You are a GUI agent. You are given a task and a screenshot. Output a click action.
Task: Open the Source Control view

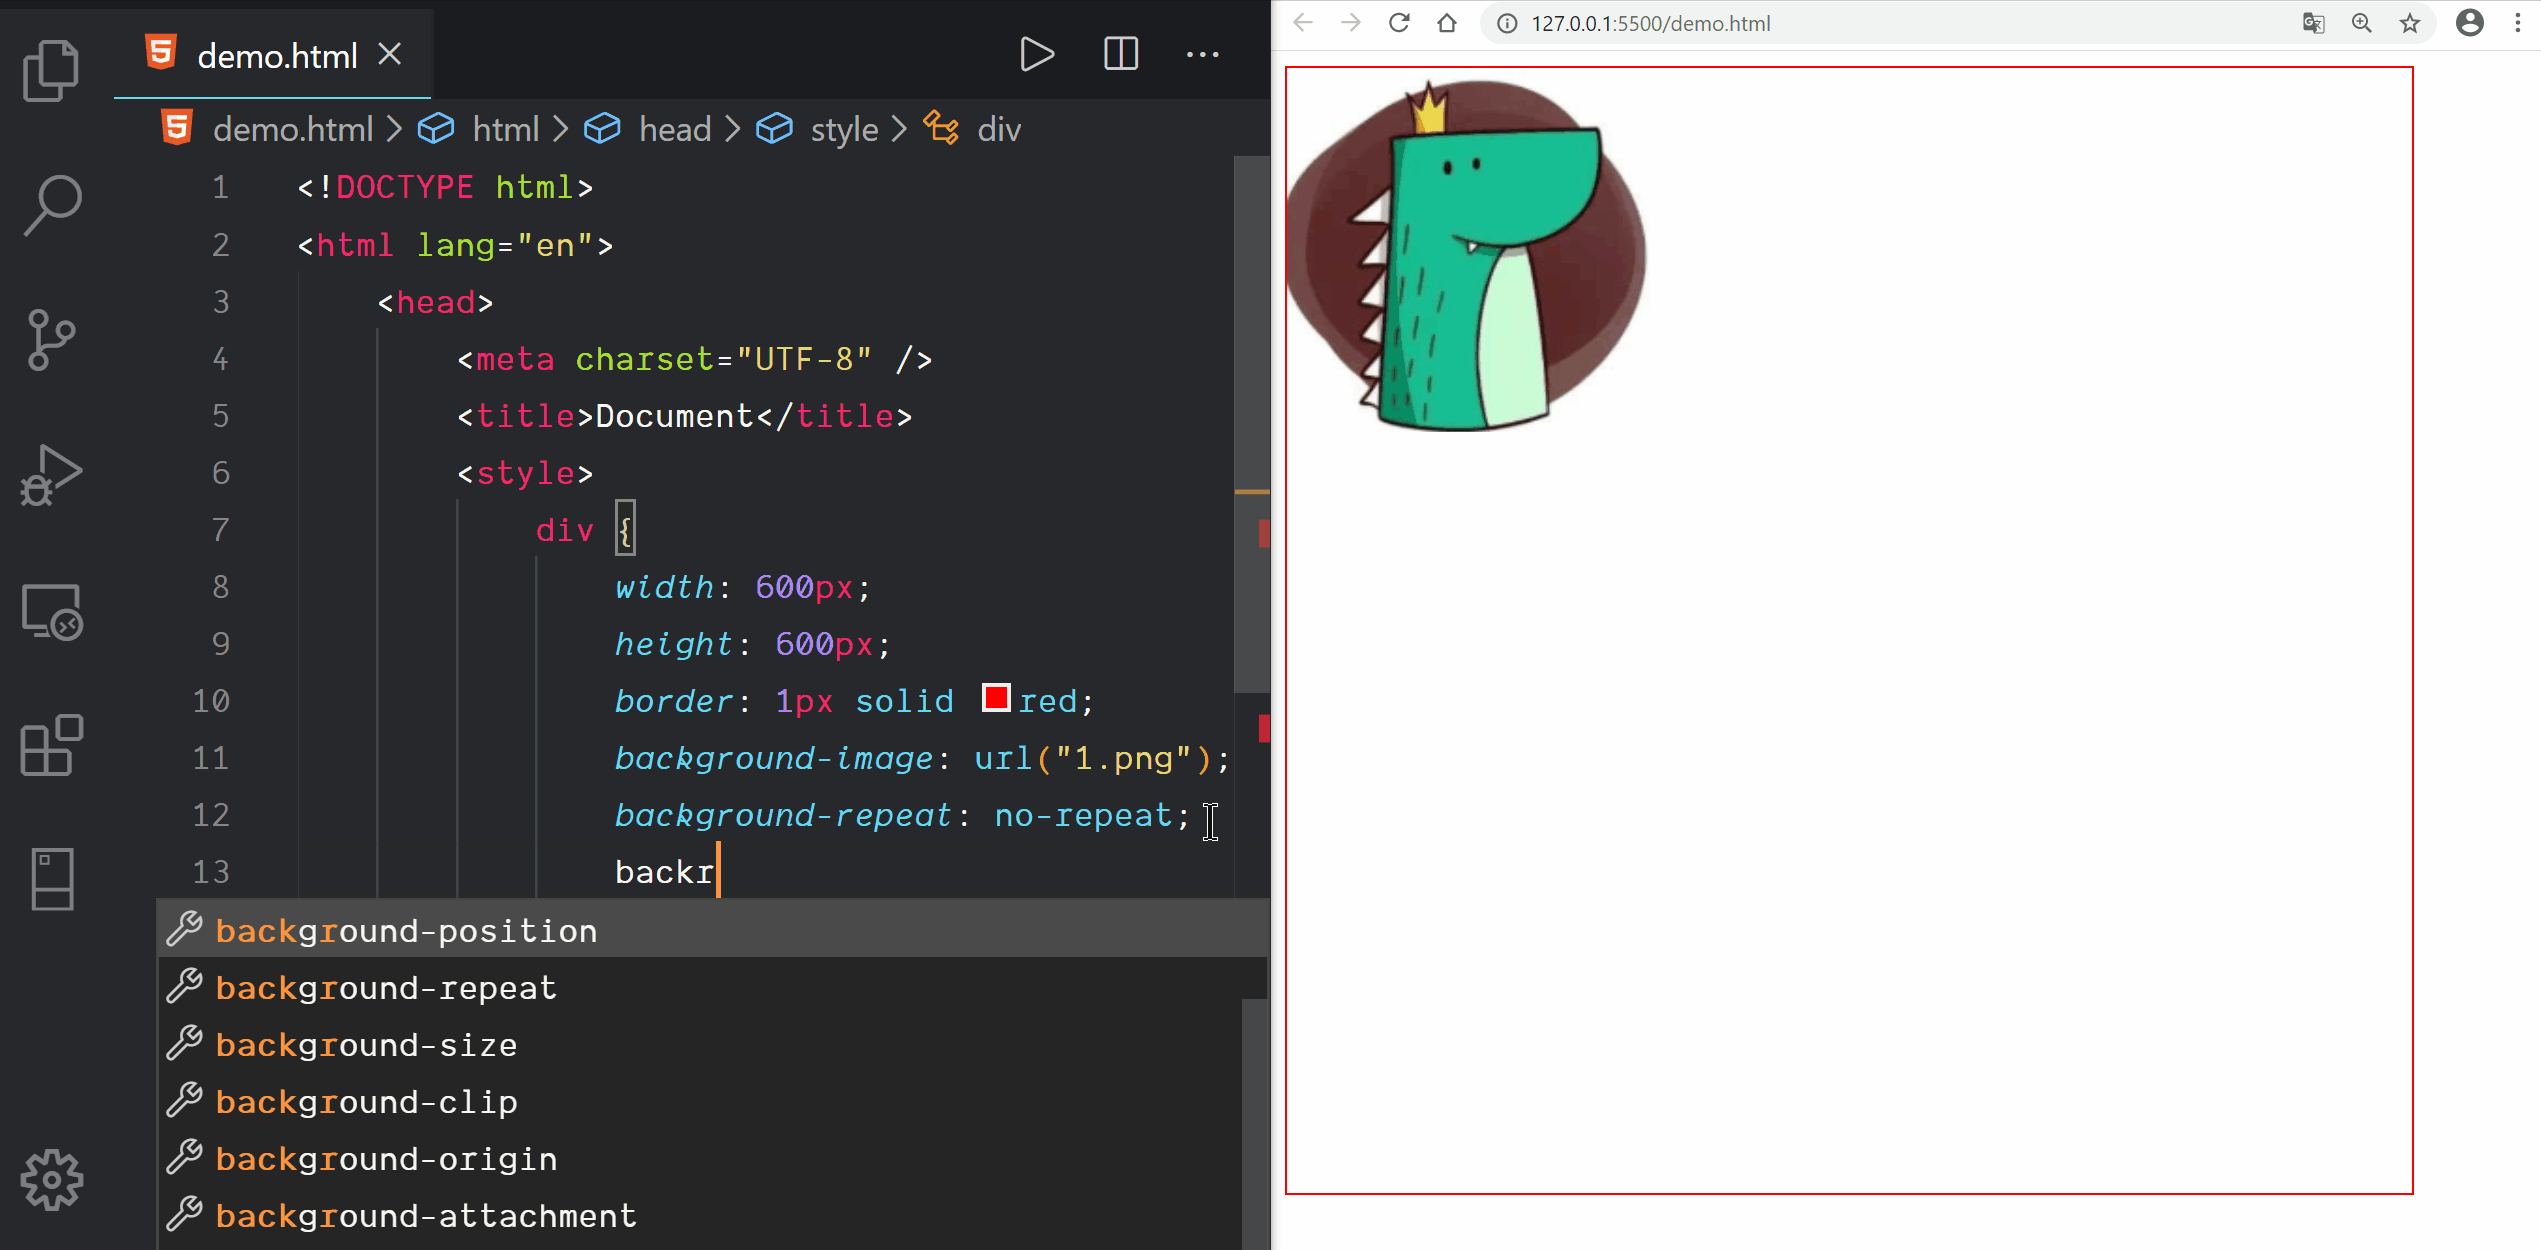(51, 340)
